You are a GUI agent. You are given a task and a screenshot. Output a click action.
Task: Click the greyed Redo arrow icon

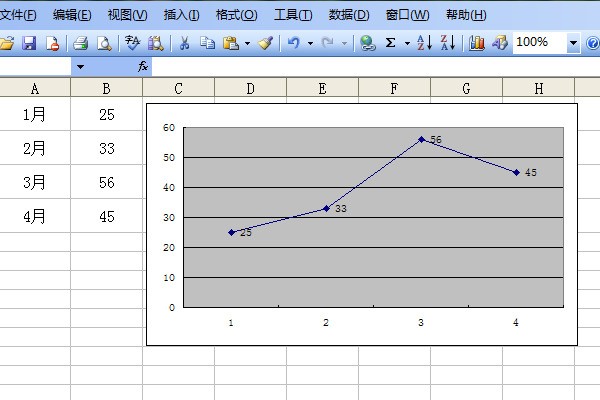pyautogui.click(x=328, y=43)
